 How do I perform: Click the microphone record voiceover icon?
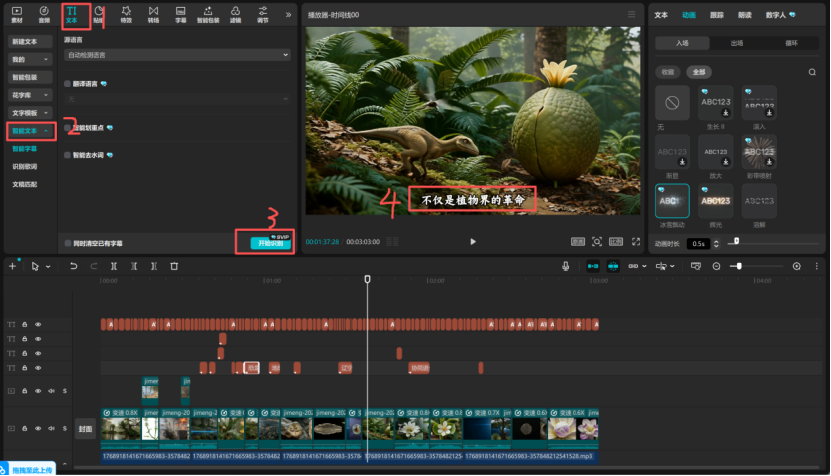tap(566, 266)
